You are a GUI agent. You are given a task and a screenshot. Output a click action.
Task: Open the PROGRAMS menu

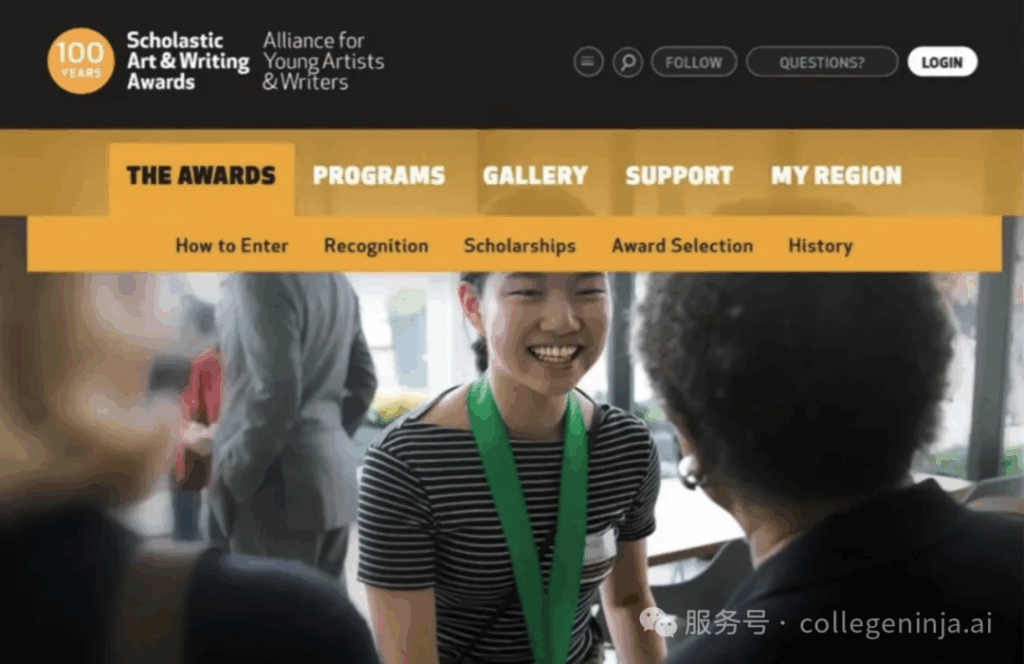(379, 176)
